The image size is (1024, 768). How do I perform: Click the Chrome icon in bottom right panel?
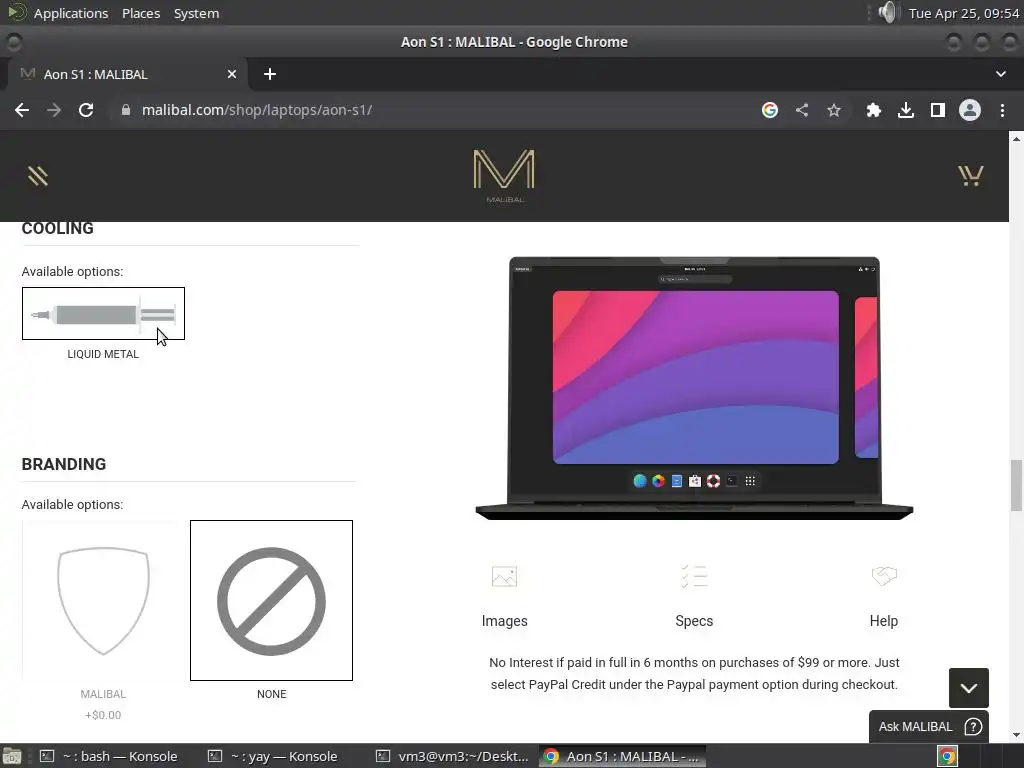[x=948, y=756]
